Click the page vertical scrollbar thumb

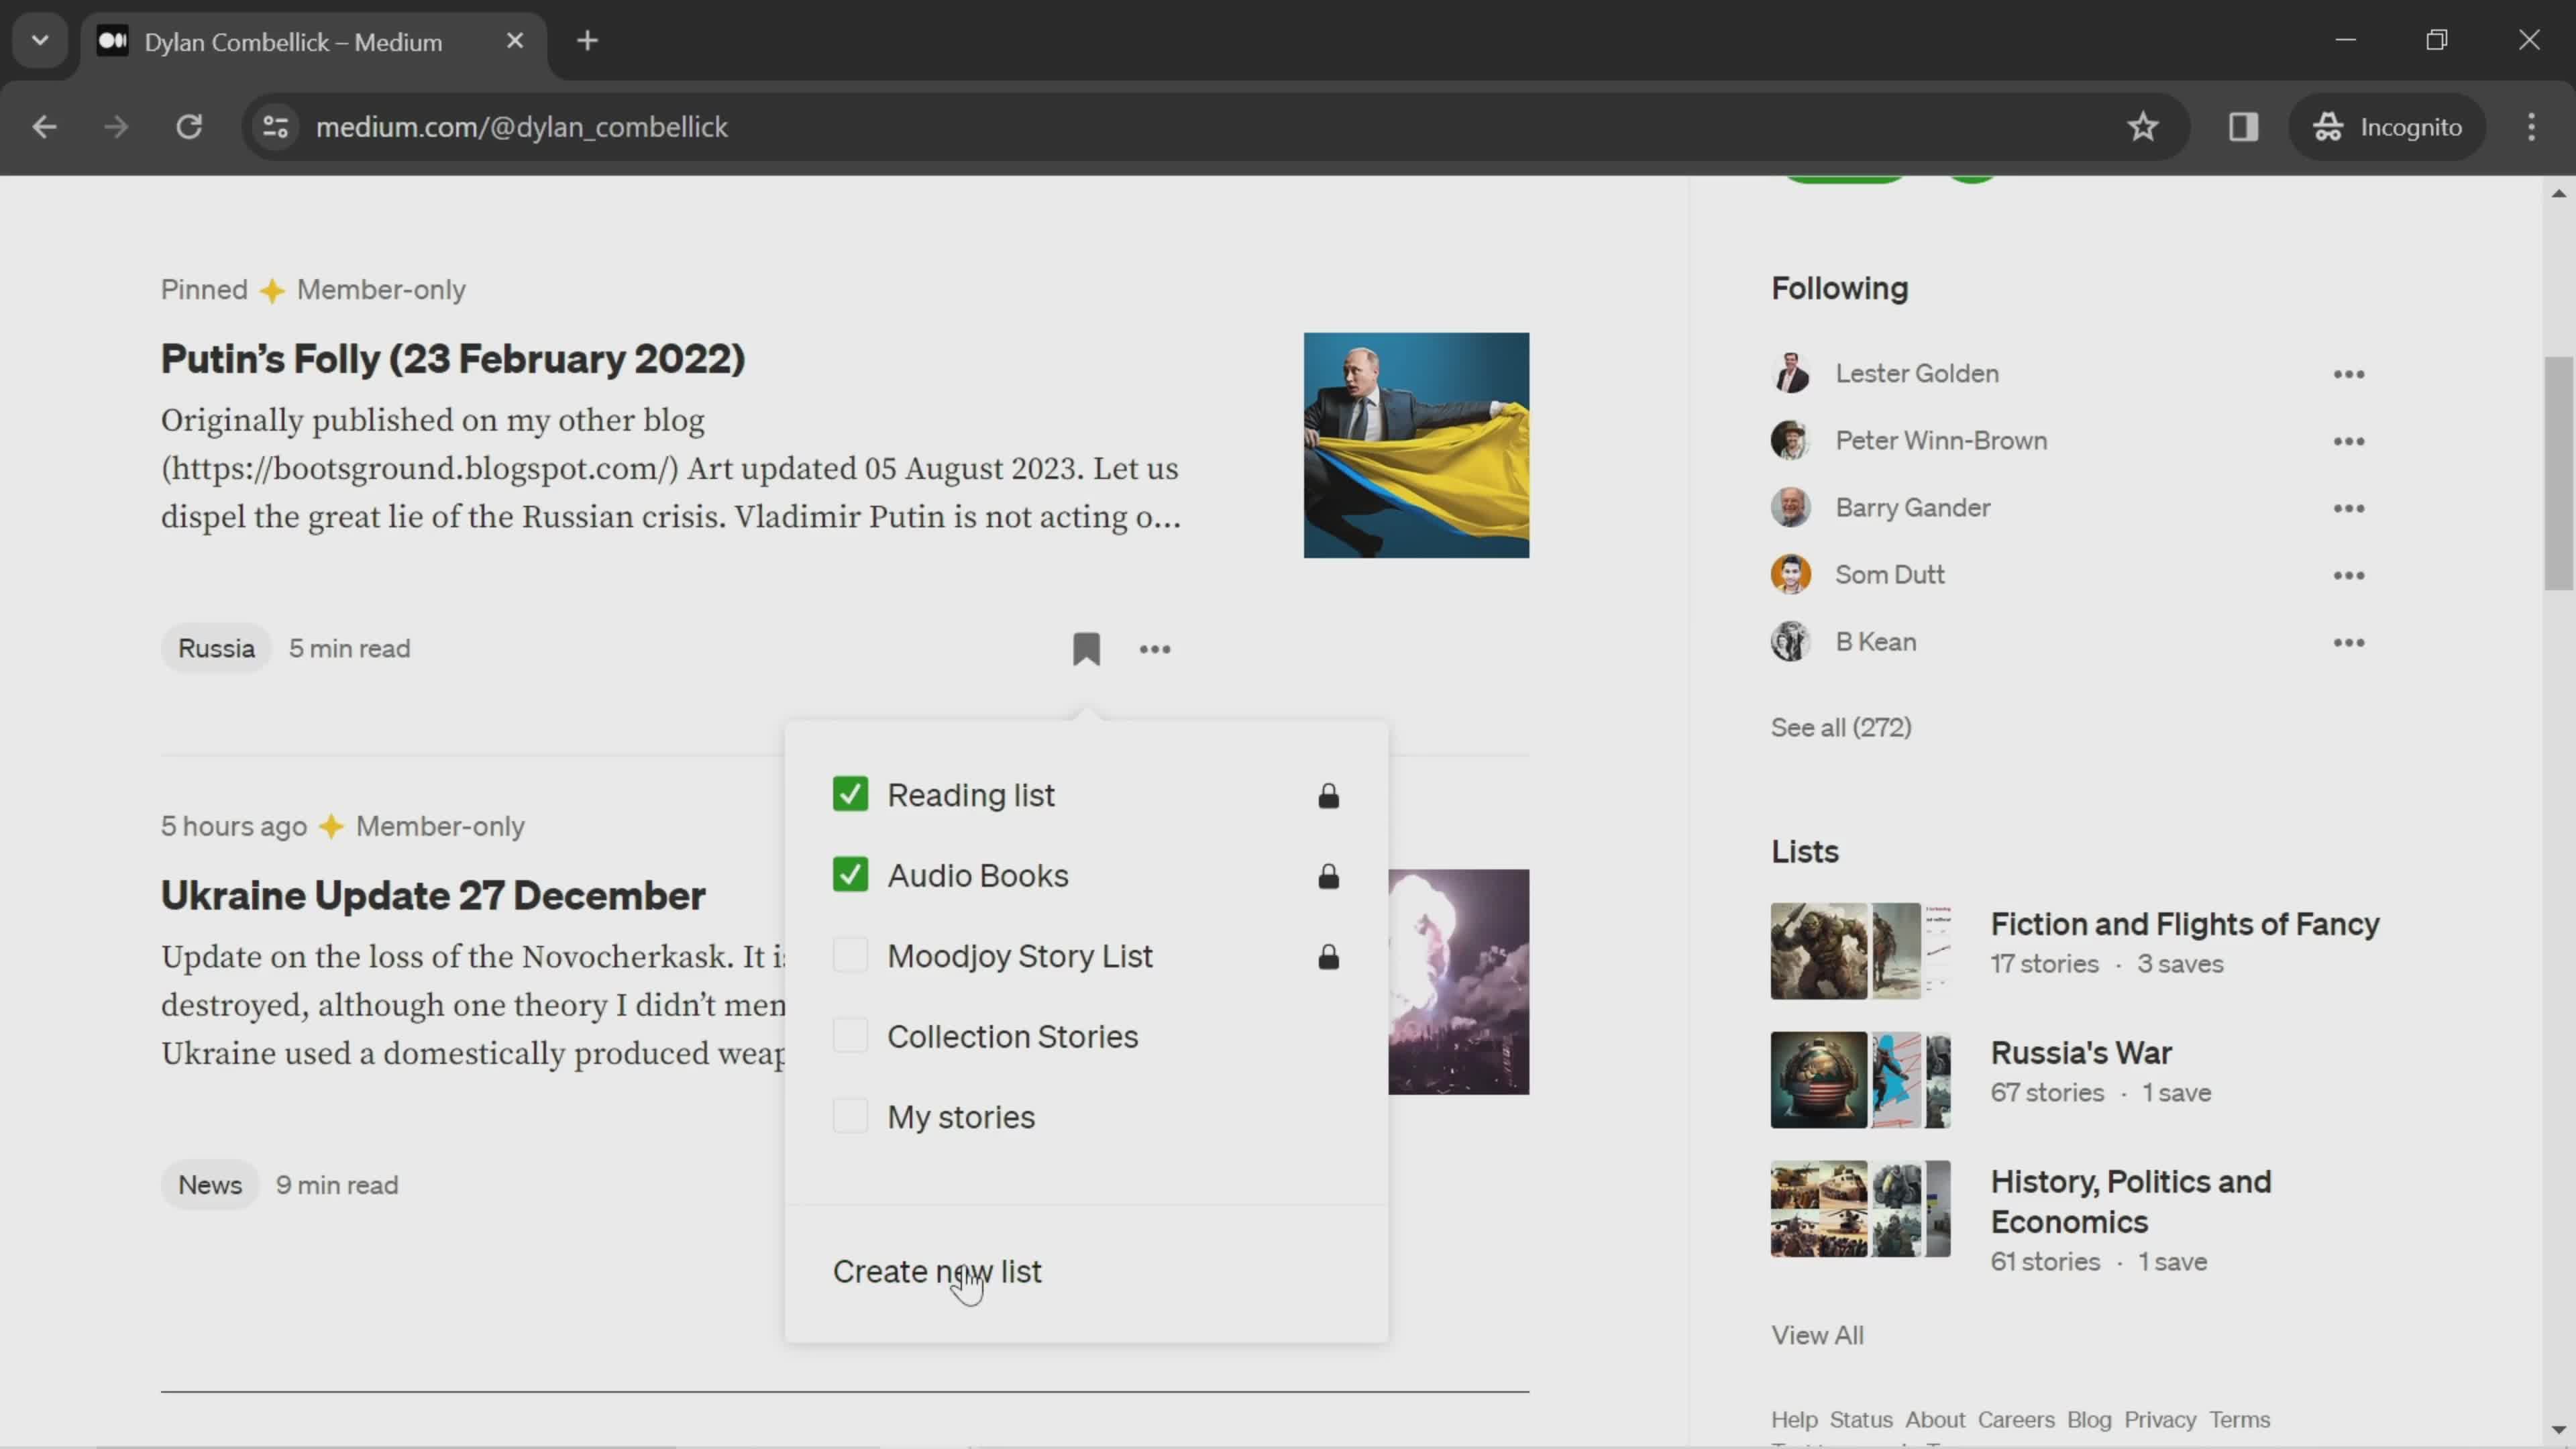pyautogui.click(x=2558, y=473)
